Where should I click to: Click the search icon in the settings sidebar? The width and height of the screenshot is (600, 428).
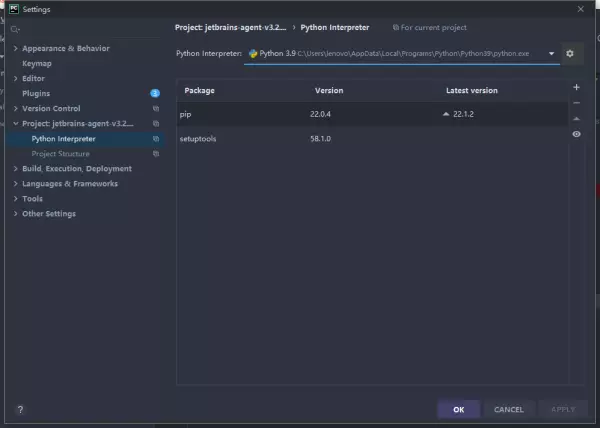pos(15,29)
